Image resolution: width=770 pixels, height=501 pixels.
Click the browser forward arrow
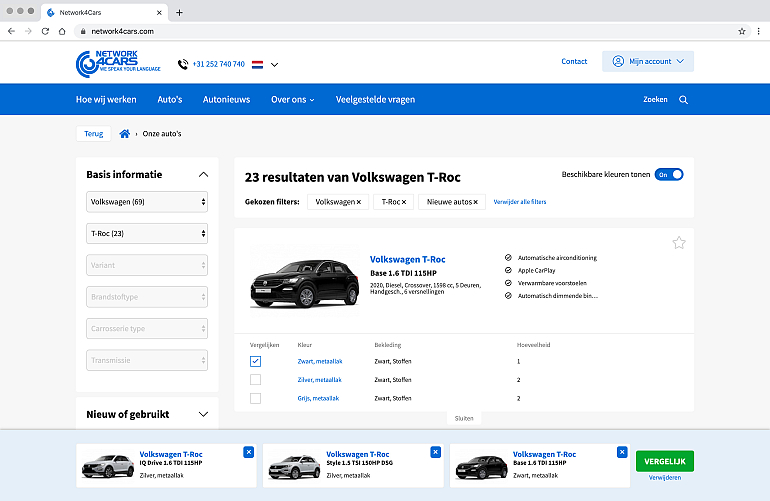tap(28, 31)
